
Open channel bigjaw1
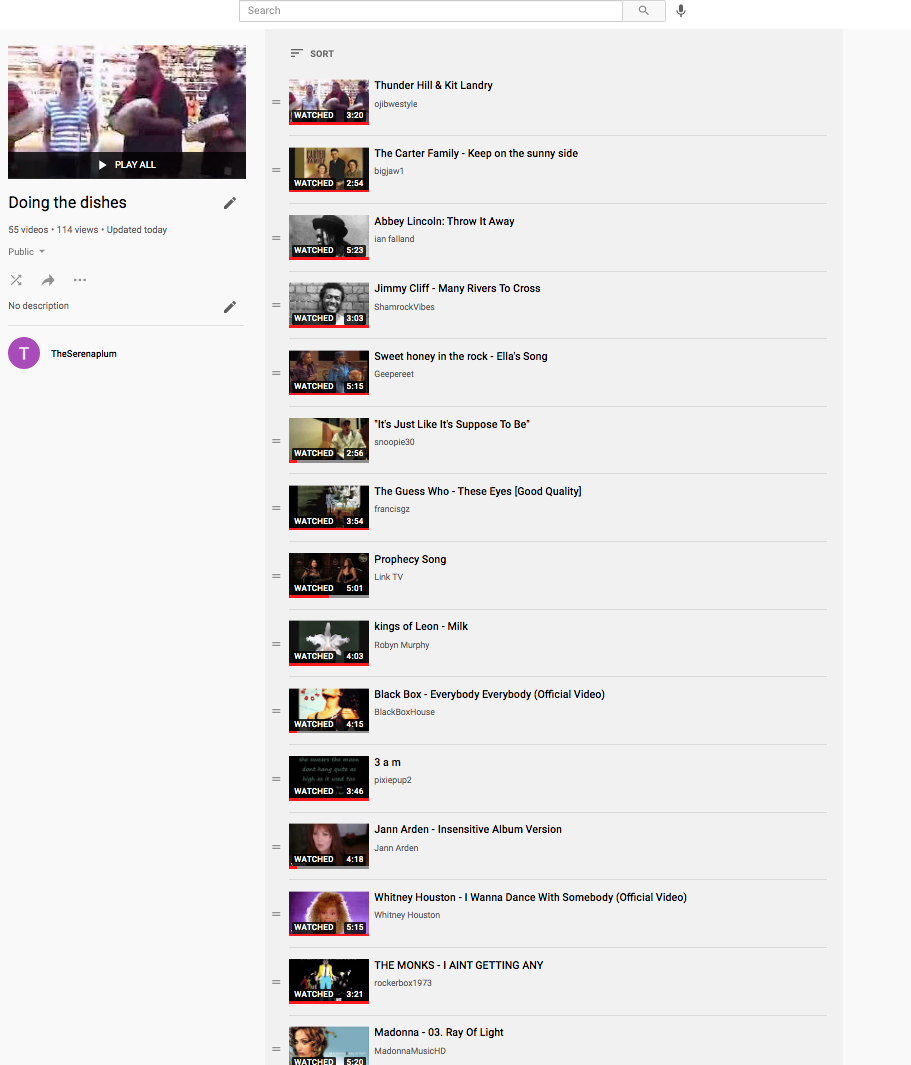pyautogui.click(x=389, y=171)
